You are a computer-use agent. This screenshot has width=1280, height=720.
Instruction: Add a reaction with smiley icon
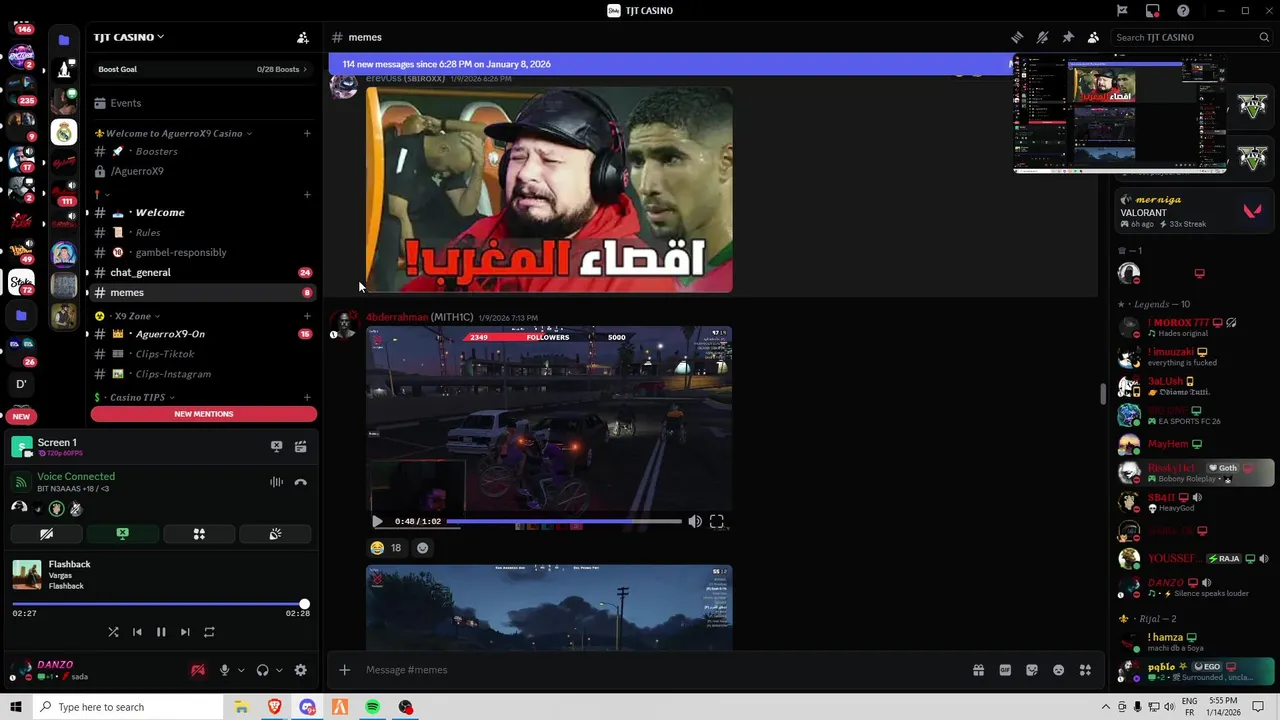[422, 548]
